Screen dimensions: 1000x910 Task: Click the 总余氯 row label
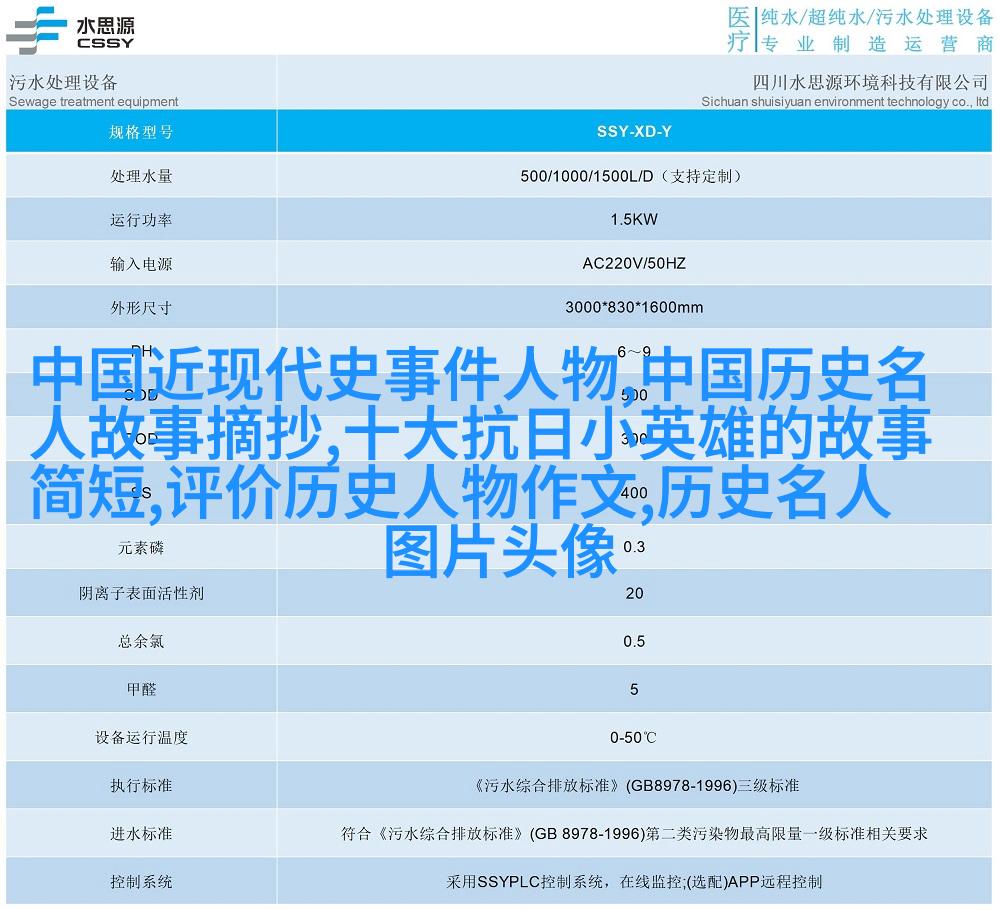141,642
